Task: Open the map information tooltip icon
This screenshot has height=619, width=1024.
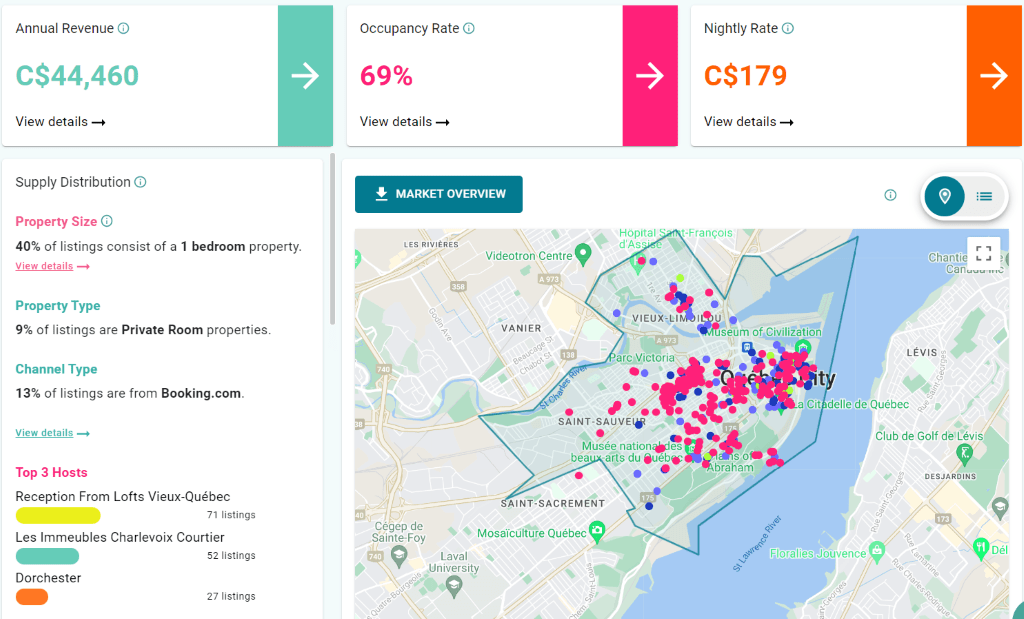Action: [890, 196]
